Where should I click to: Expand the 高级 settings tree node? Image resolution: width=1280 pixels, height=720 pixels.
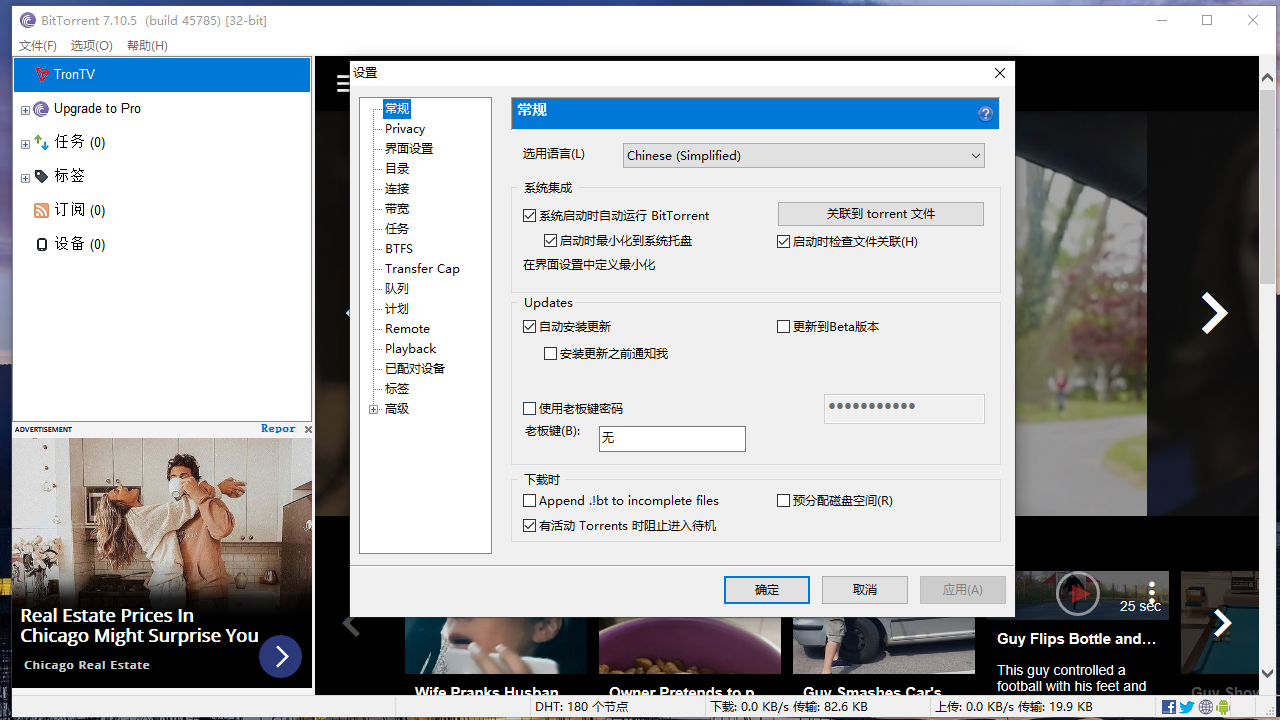point(373,408)
